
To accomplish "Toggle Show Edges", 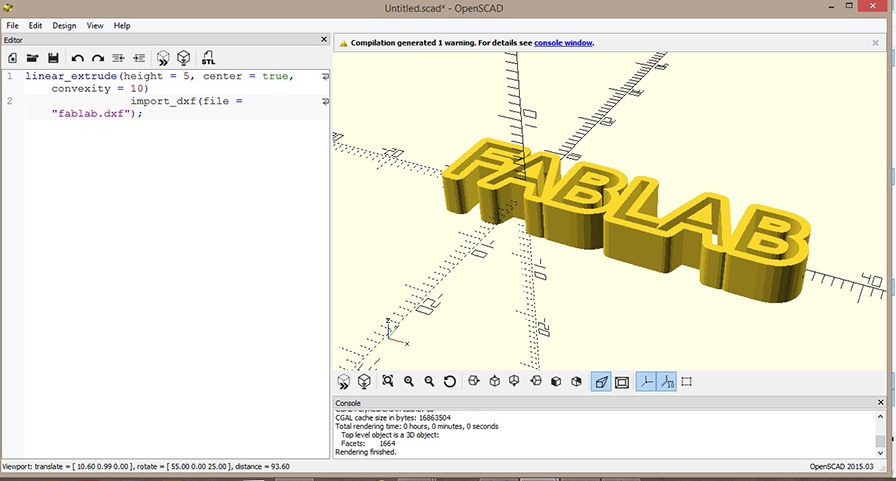I will (x=687, y=382).
